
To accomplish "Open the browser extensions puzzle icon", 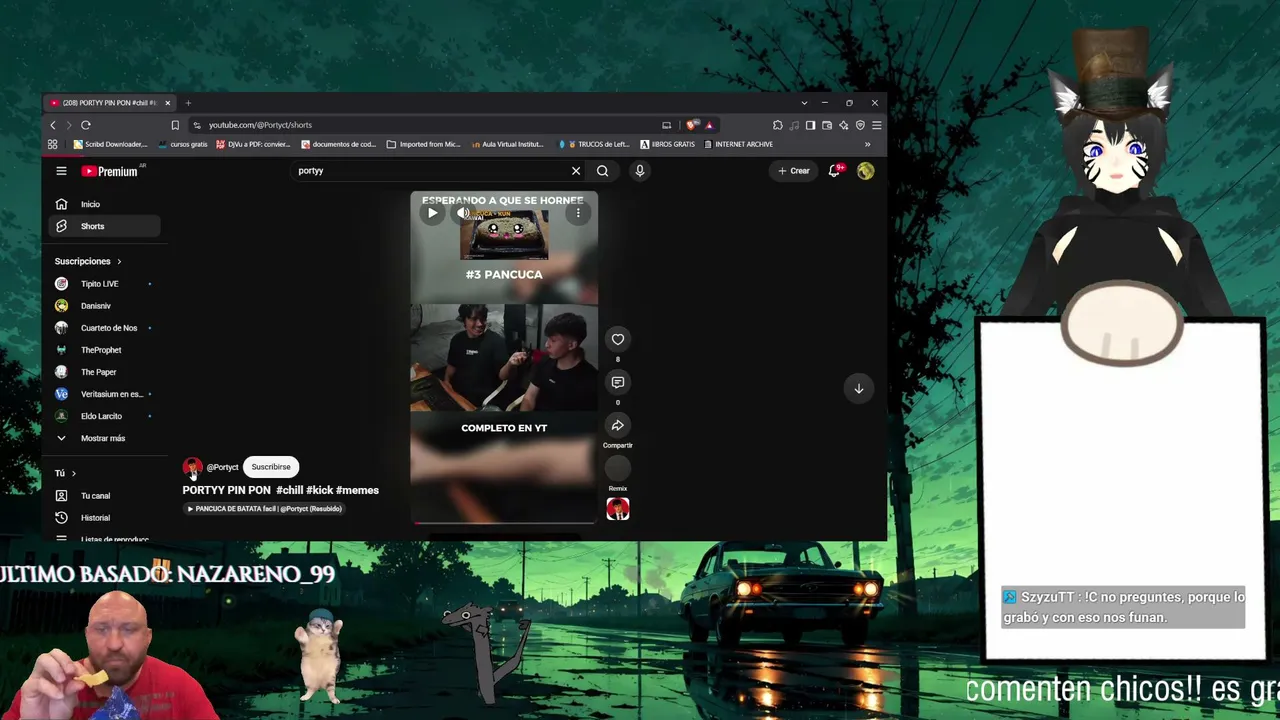I will tap(777, 125).
